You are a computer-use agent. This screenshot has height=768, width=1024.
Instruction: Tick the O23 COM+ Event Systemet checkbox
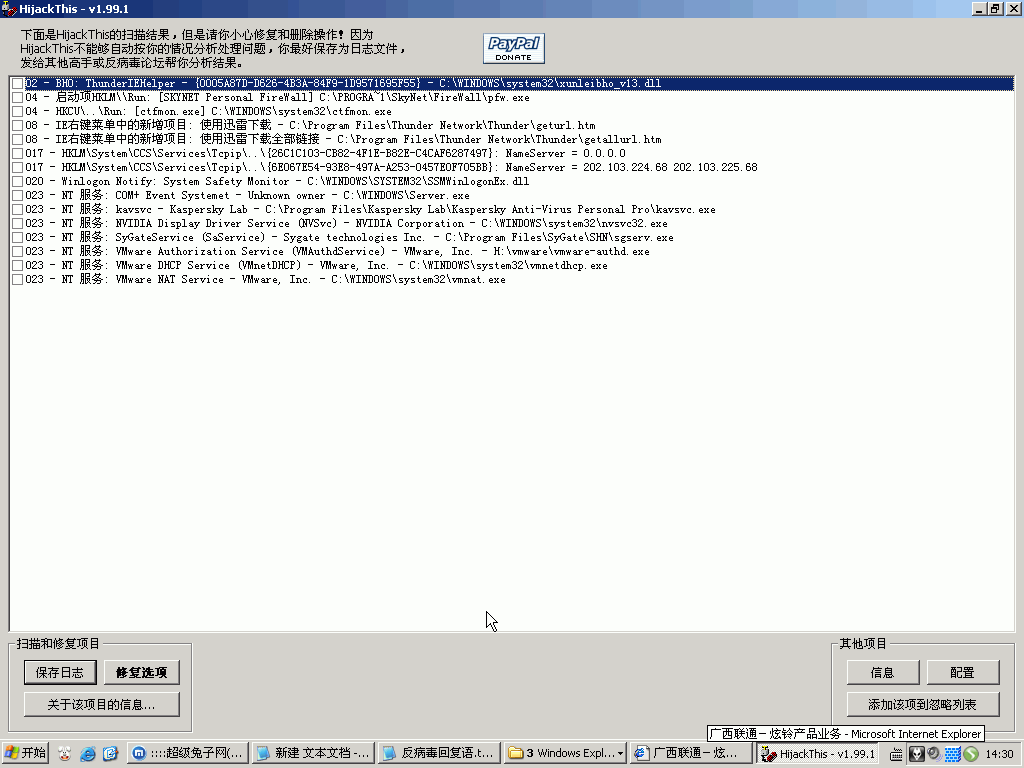pos(18,195)
